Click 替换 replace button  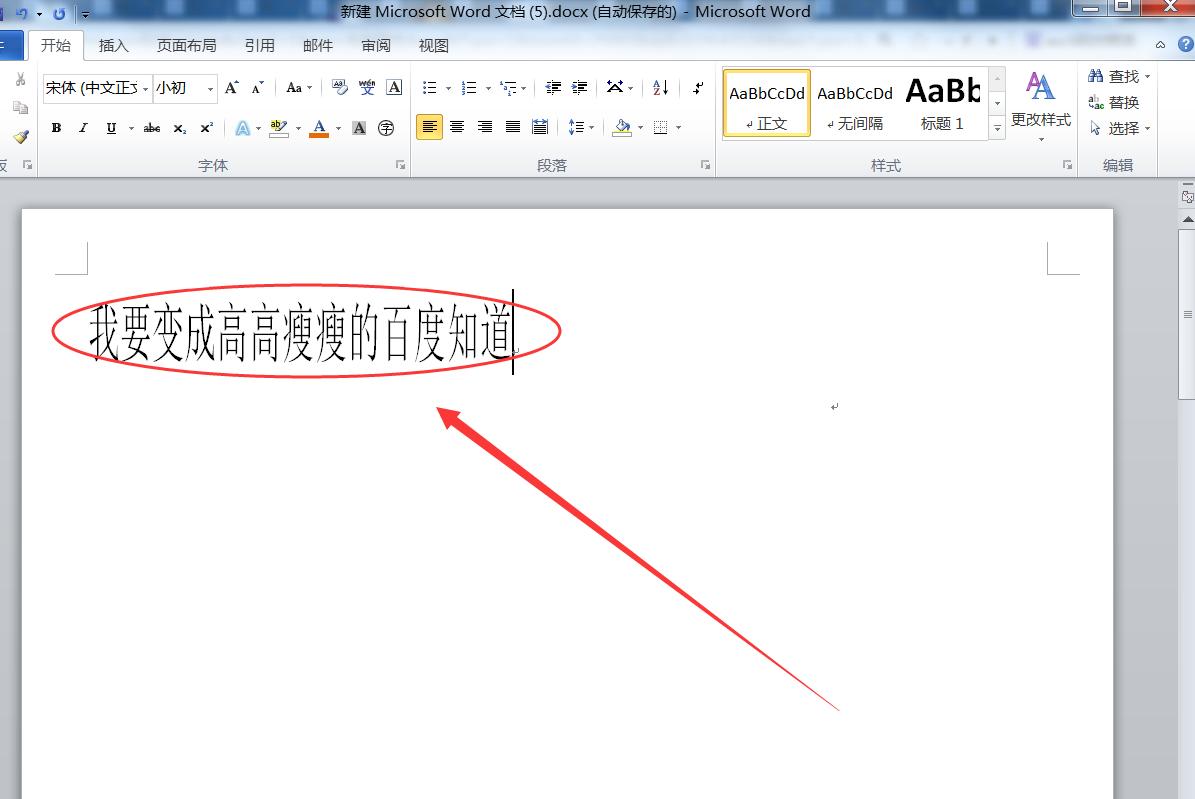(1113, 102)
